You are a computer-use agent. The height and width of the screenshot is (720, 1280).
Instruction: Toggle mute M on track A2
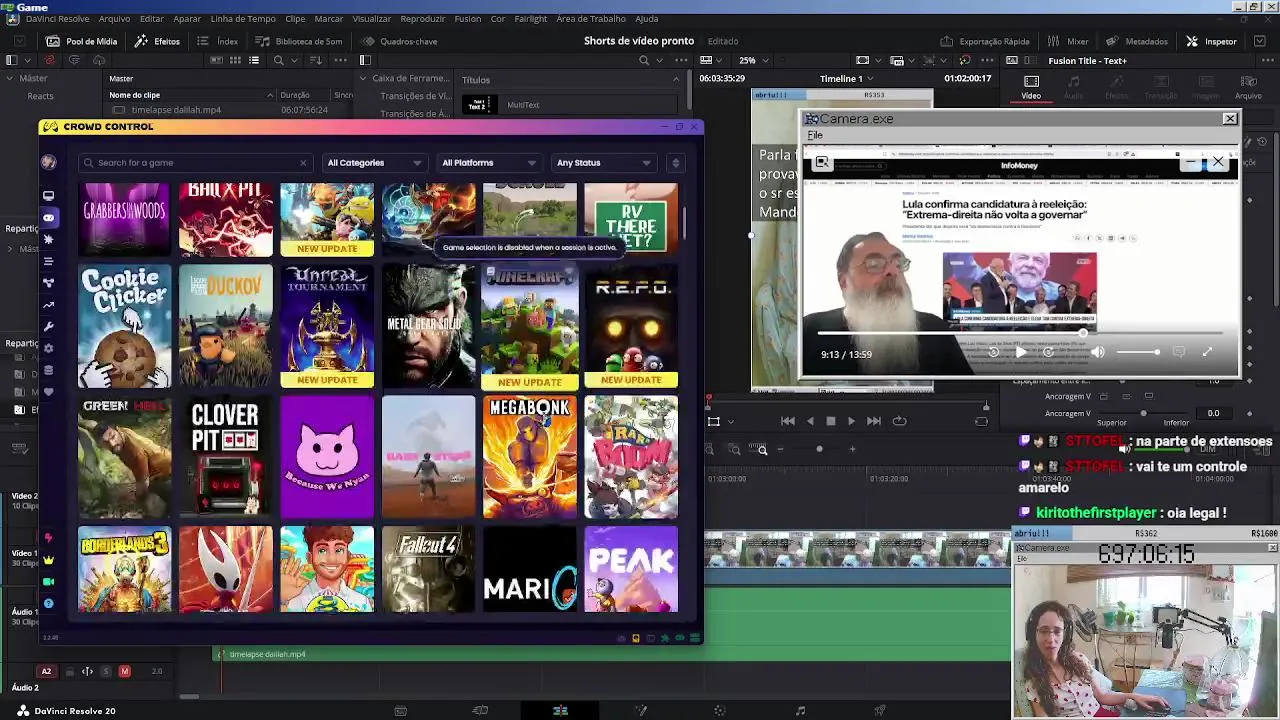point(124,671)
